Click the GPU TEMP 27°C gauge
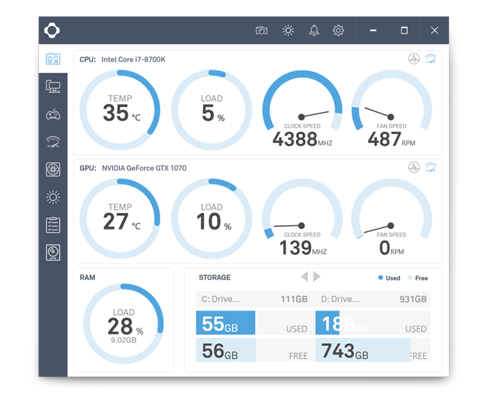Image resolution: width=487 pixels, height=399 pixels. (120, 218)
